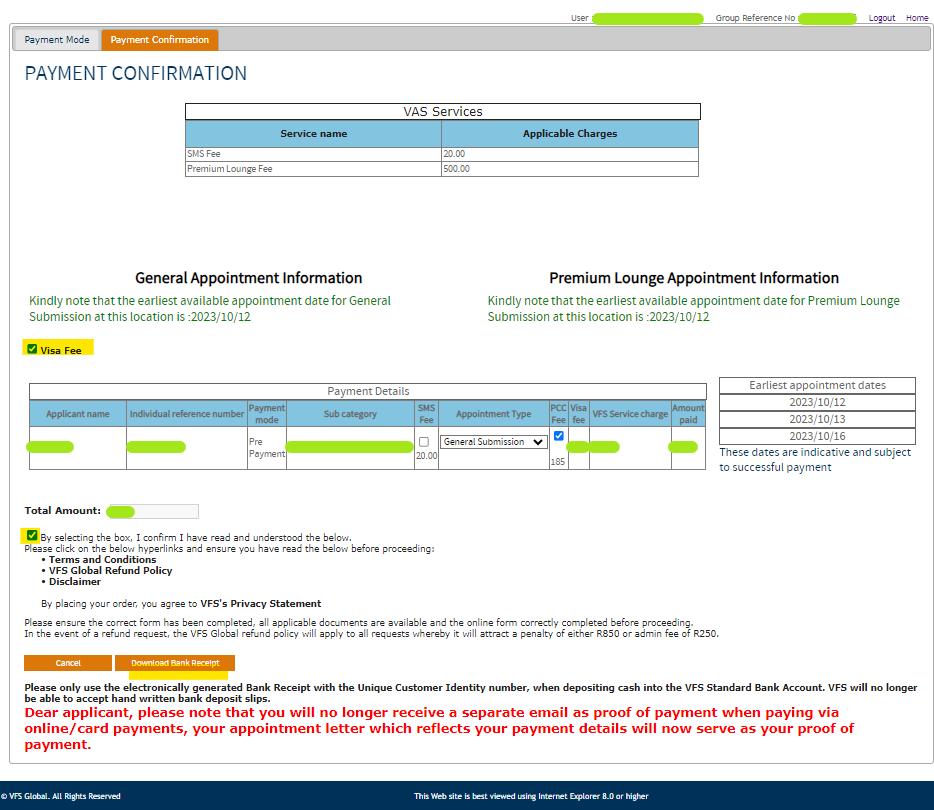Enable the SMS Fee checkbox in payment row
Screen dimensions: 934x810
pos(424,442)
